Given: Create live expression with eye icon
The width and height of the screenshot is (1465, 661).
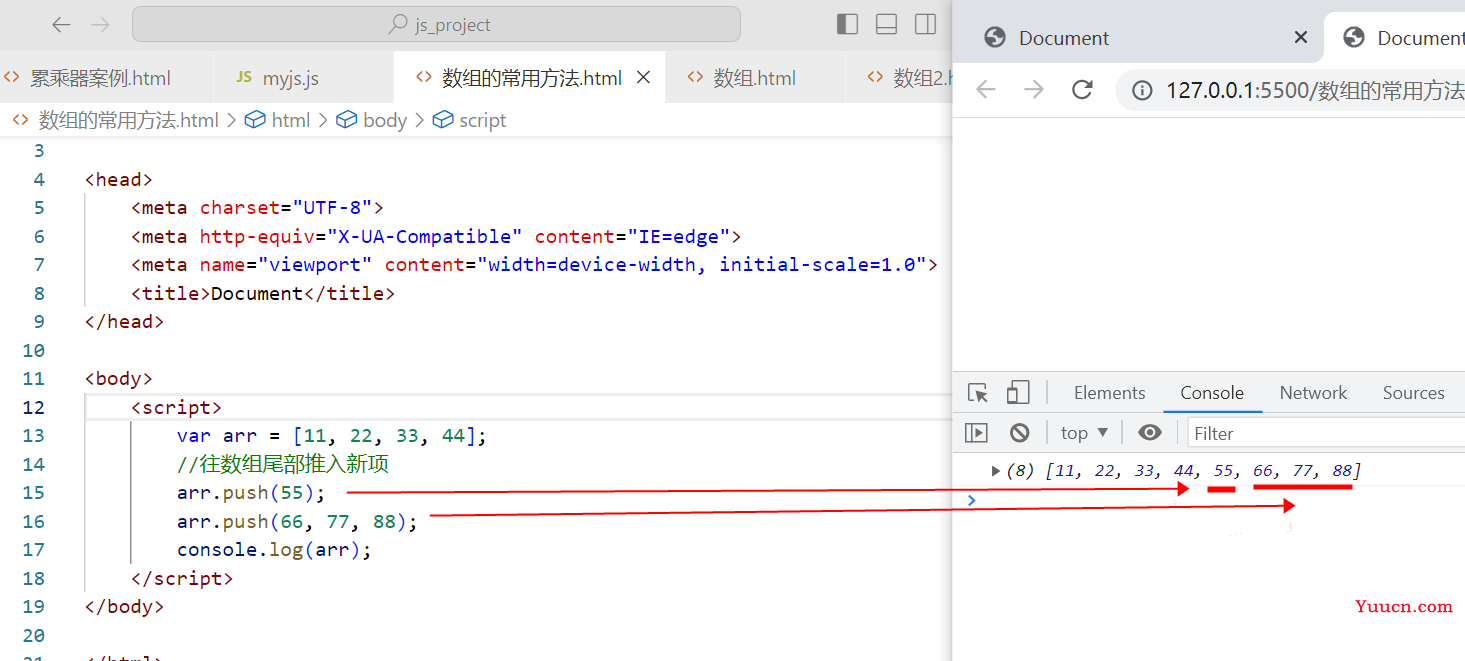Looking at the screenshot, I should click(1150, 433).
